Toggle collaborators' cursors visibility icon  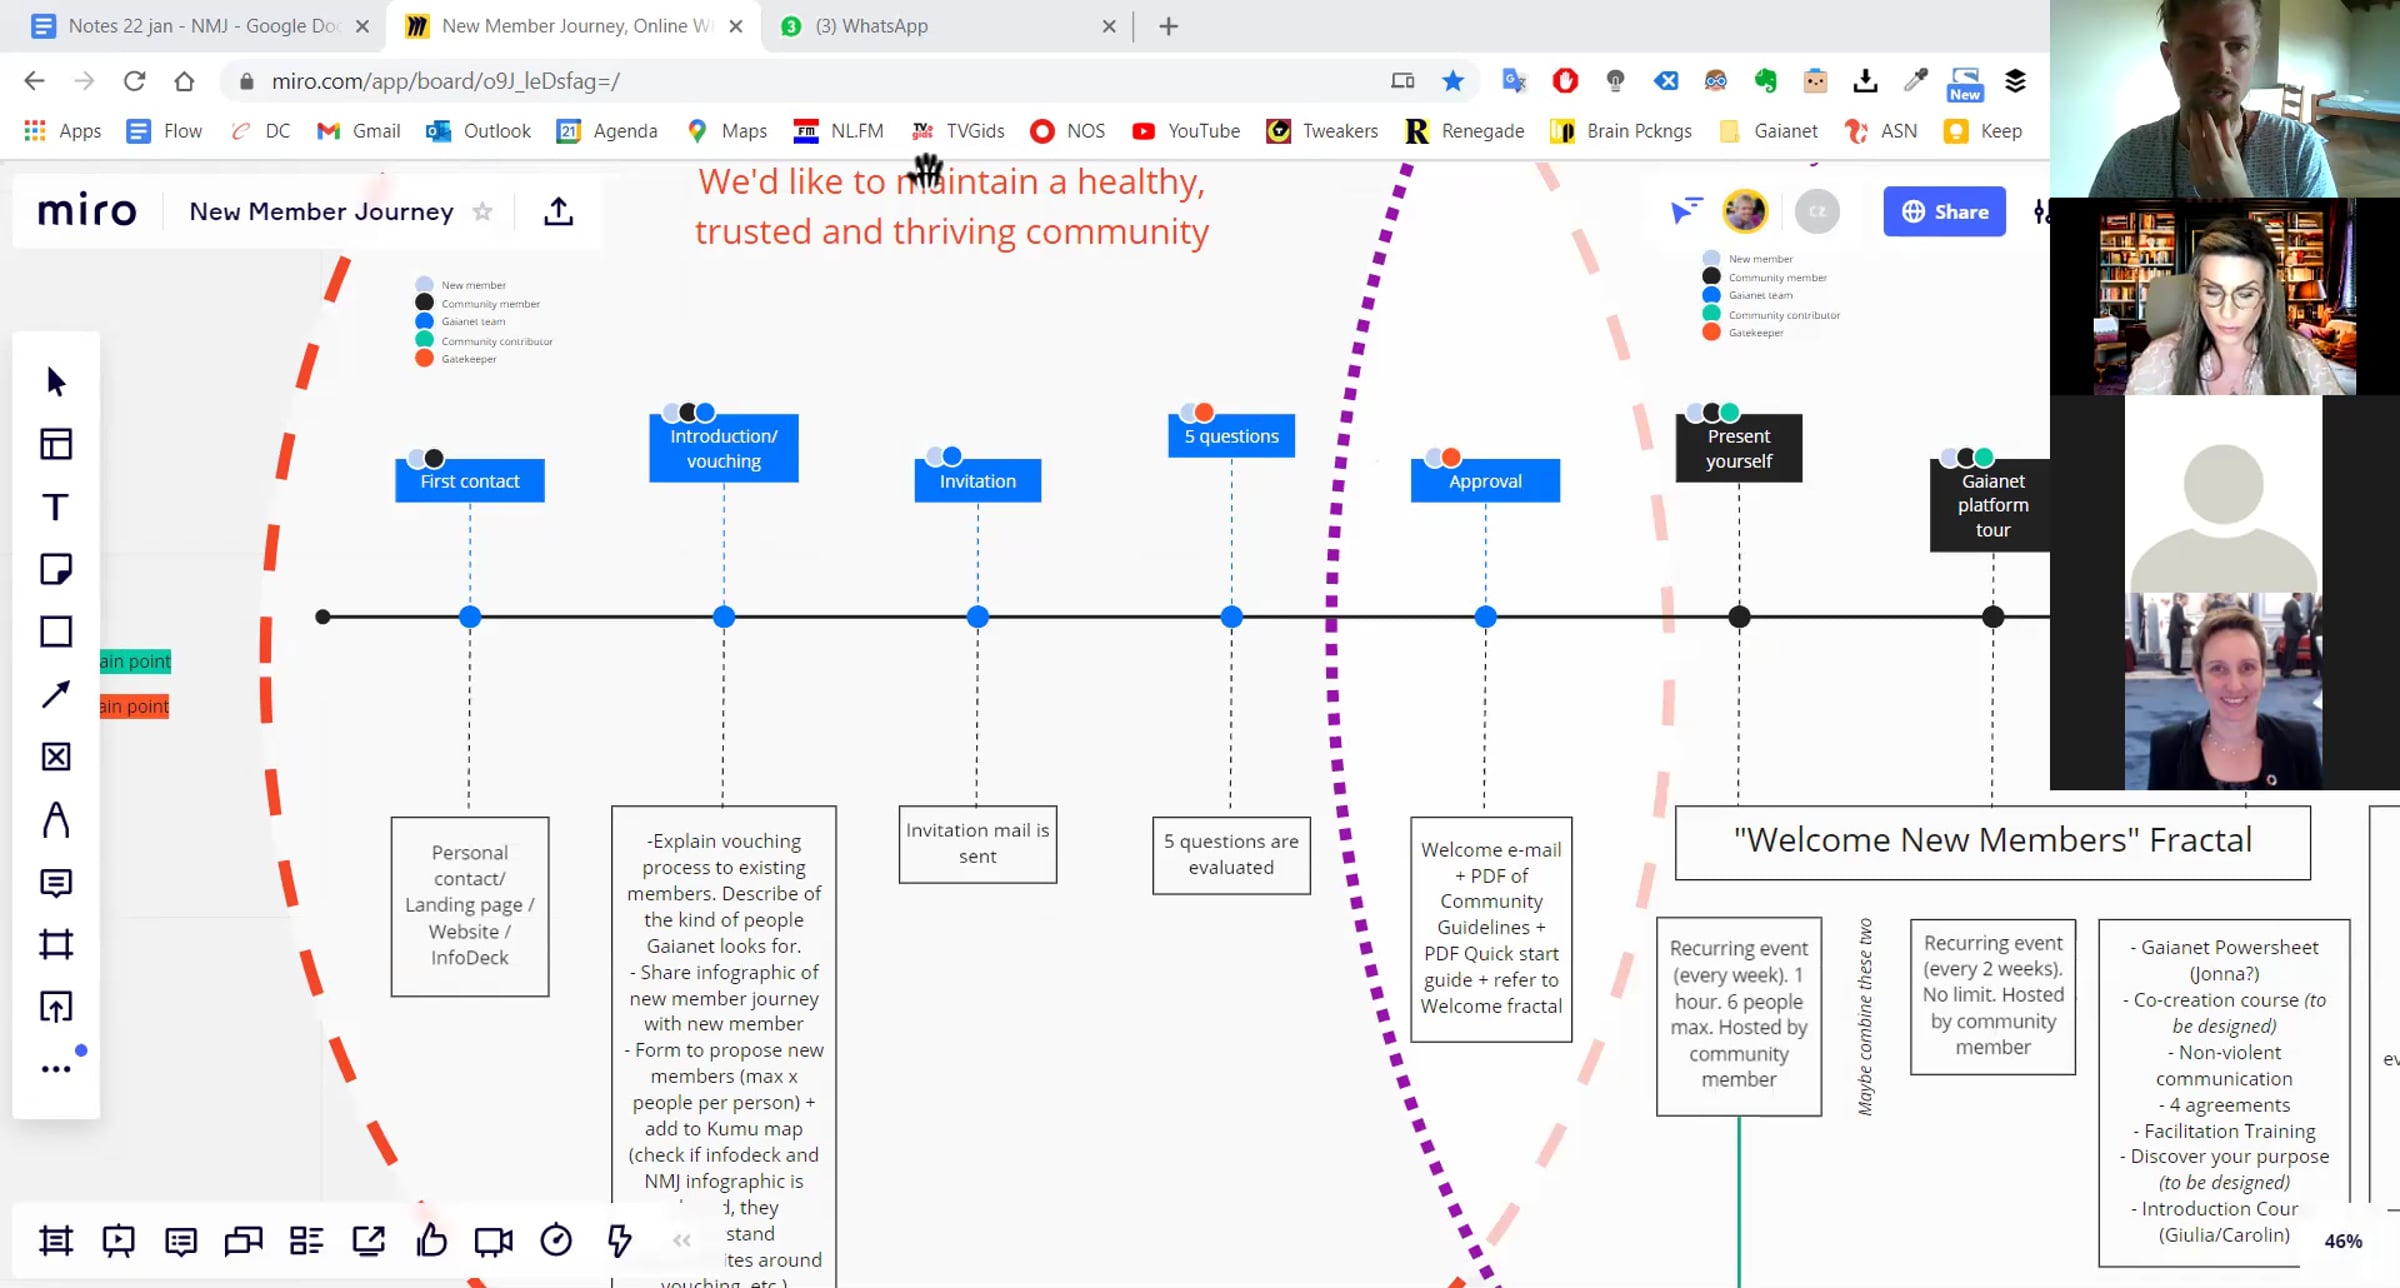tap(1686, 211)
